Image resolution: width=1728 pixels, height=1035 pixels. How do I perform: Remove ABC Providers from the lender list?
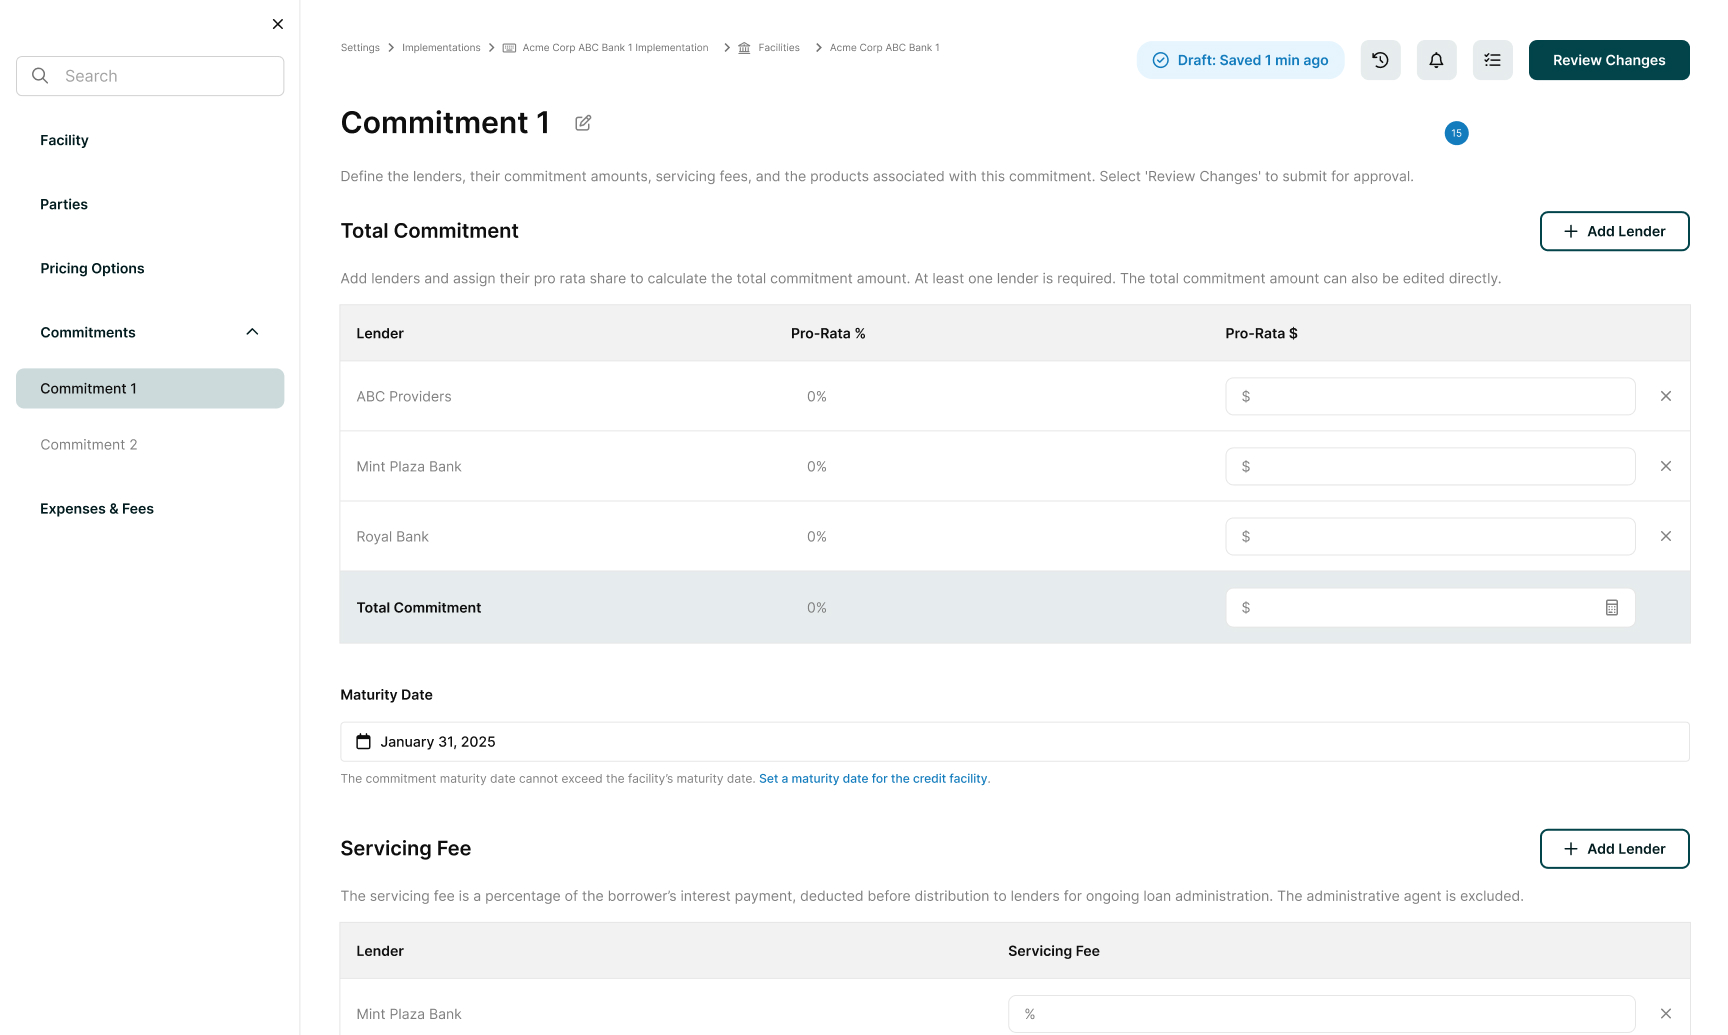point(1666,396)
